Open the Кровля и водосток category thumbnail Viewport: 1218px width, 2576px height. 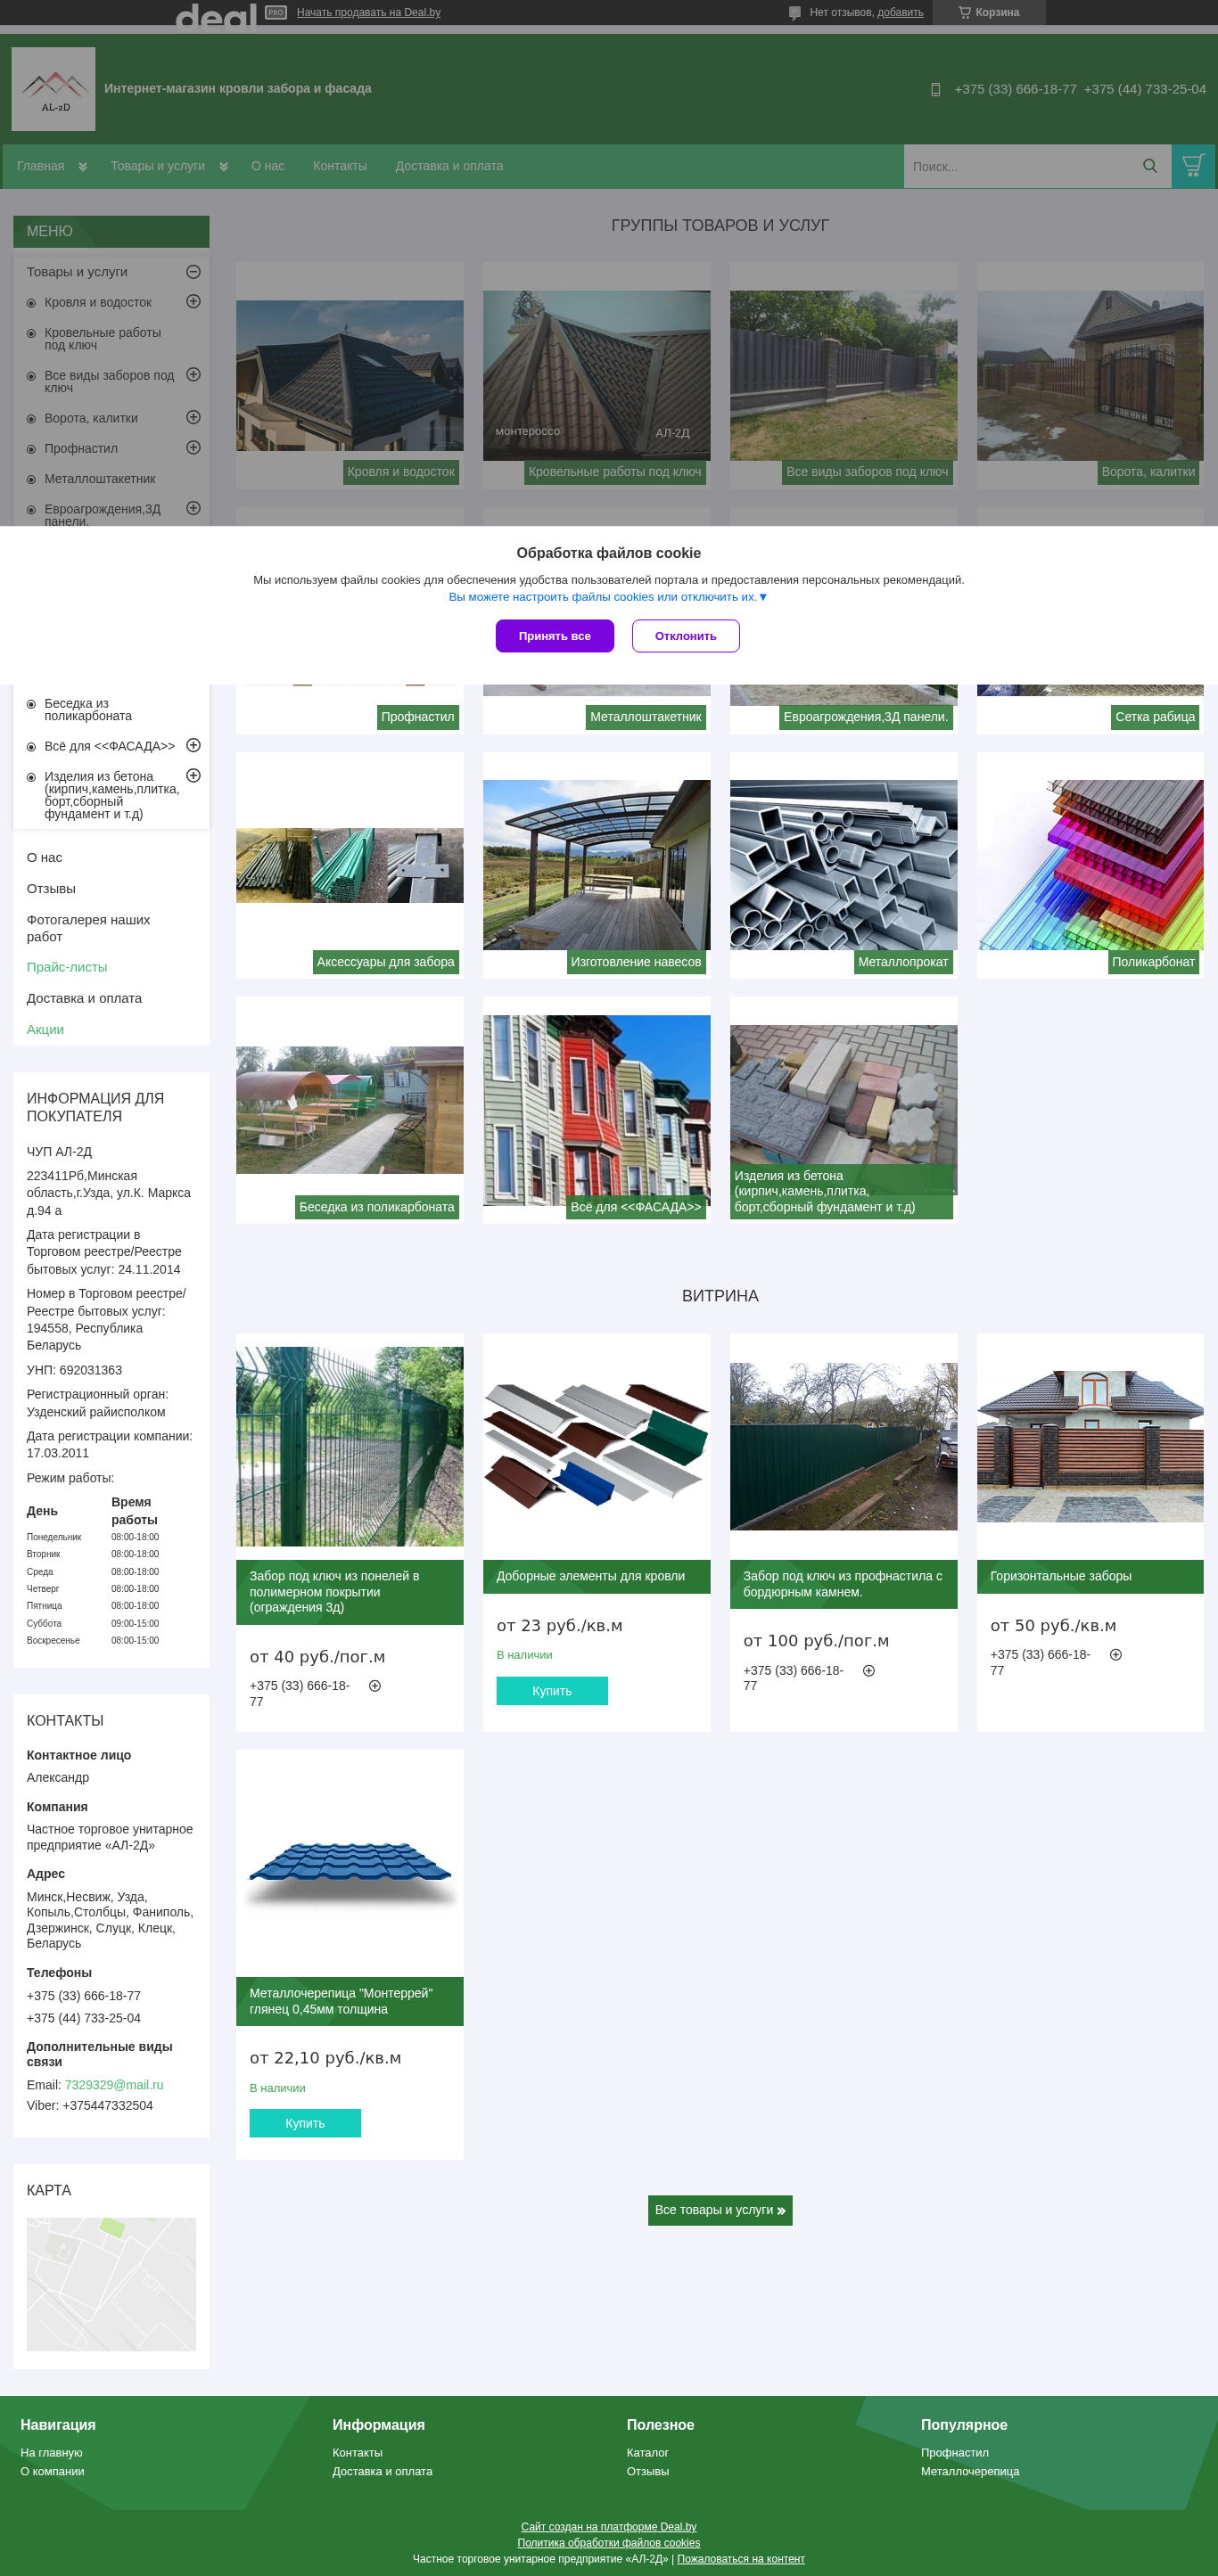[x=350, y=375]
